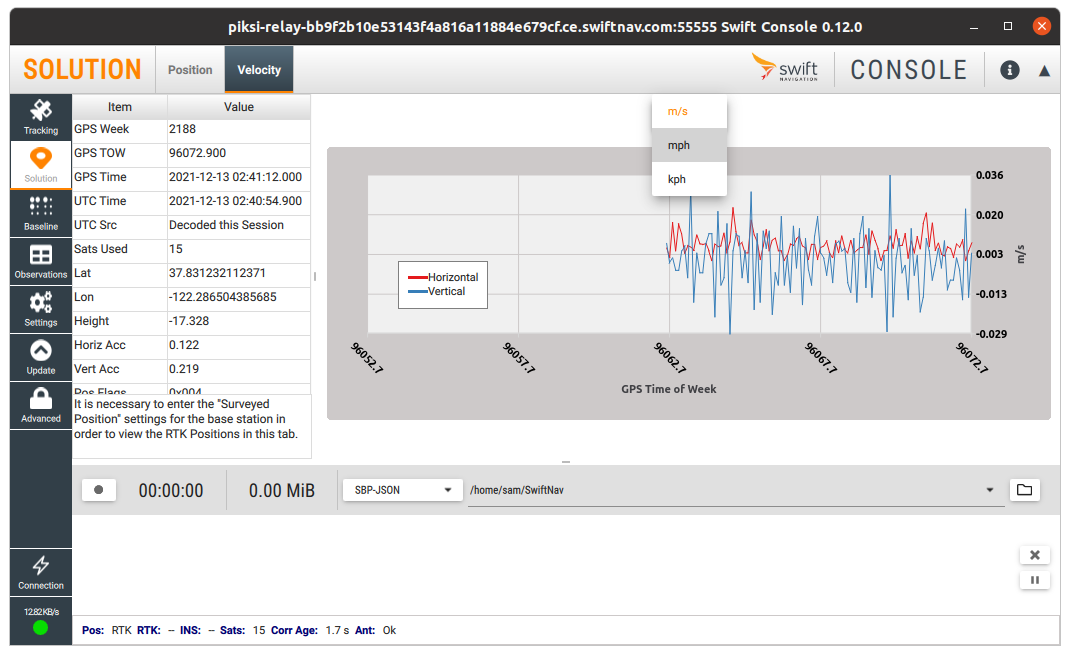Click the splitter handle below the chart
Viewport: 1070px width, 655px height.
[566, 462]
